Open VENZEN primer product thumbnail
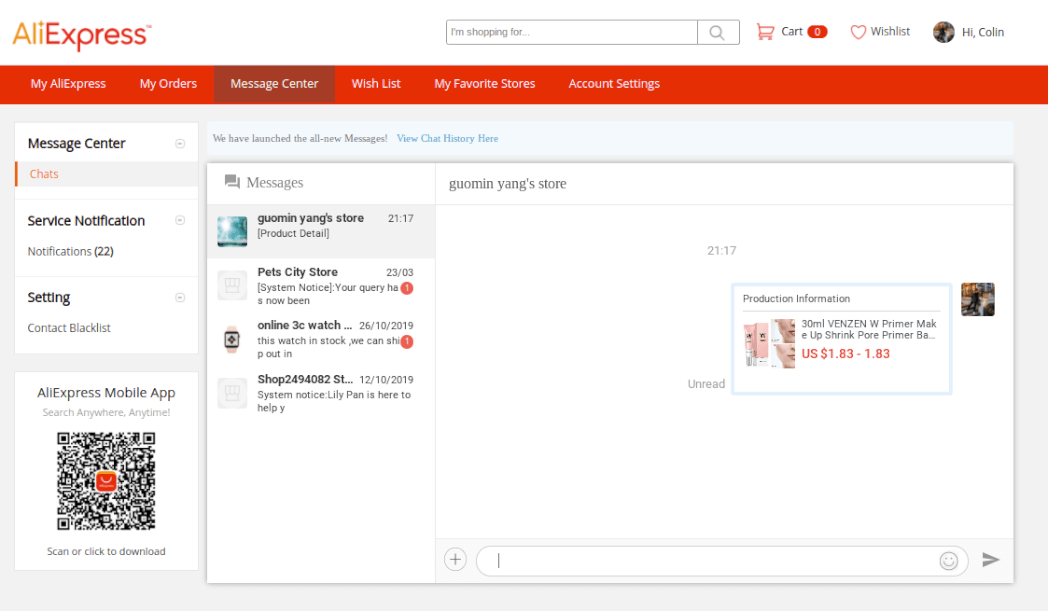Screen dimensions: 1048x611 pyautogui.click(x=769, y=344)
